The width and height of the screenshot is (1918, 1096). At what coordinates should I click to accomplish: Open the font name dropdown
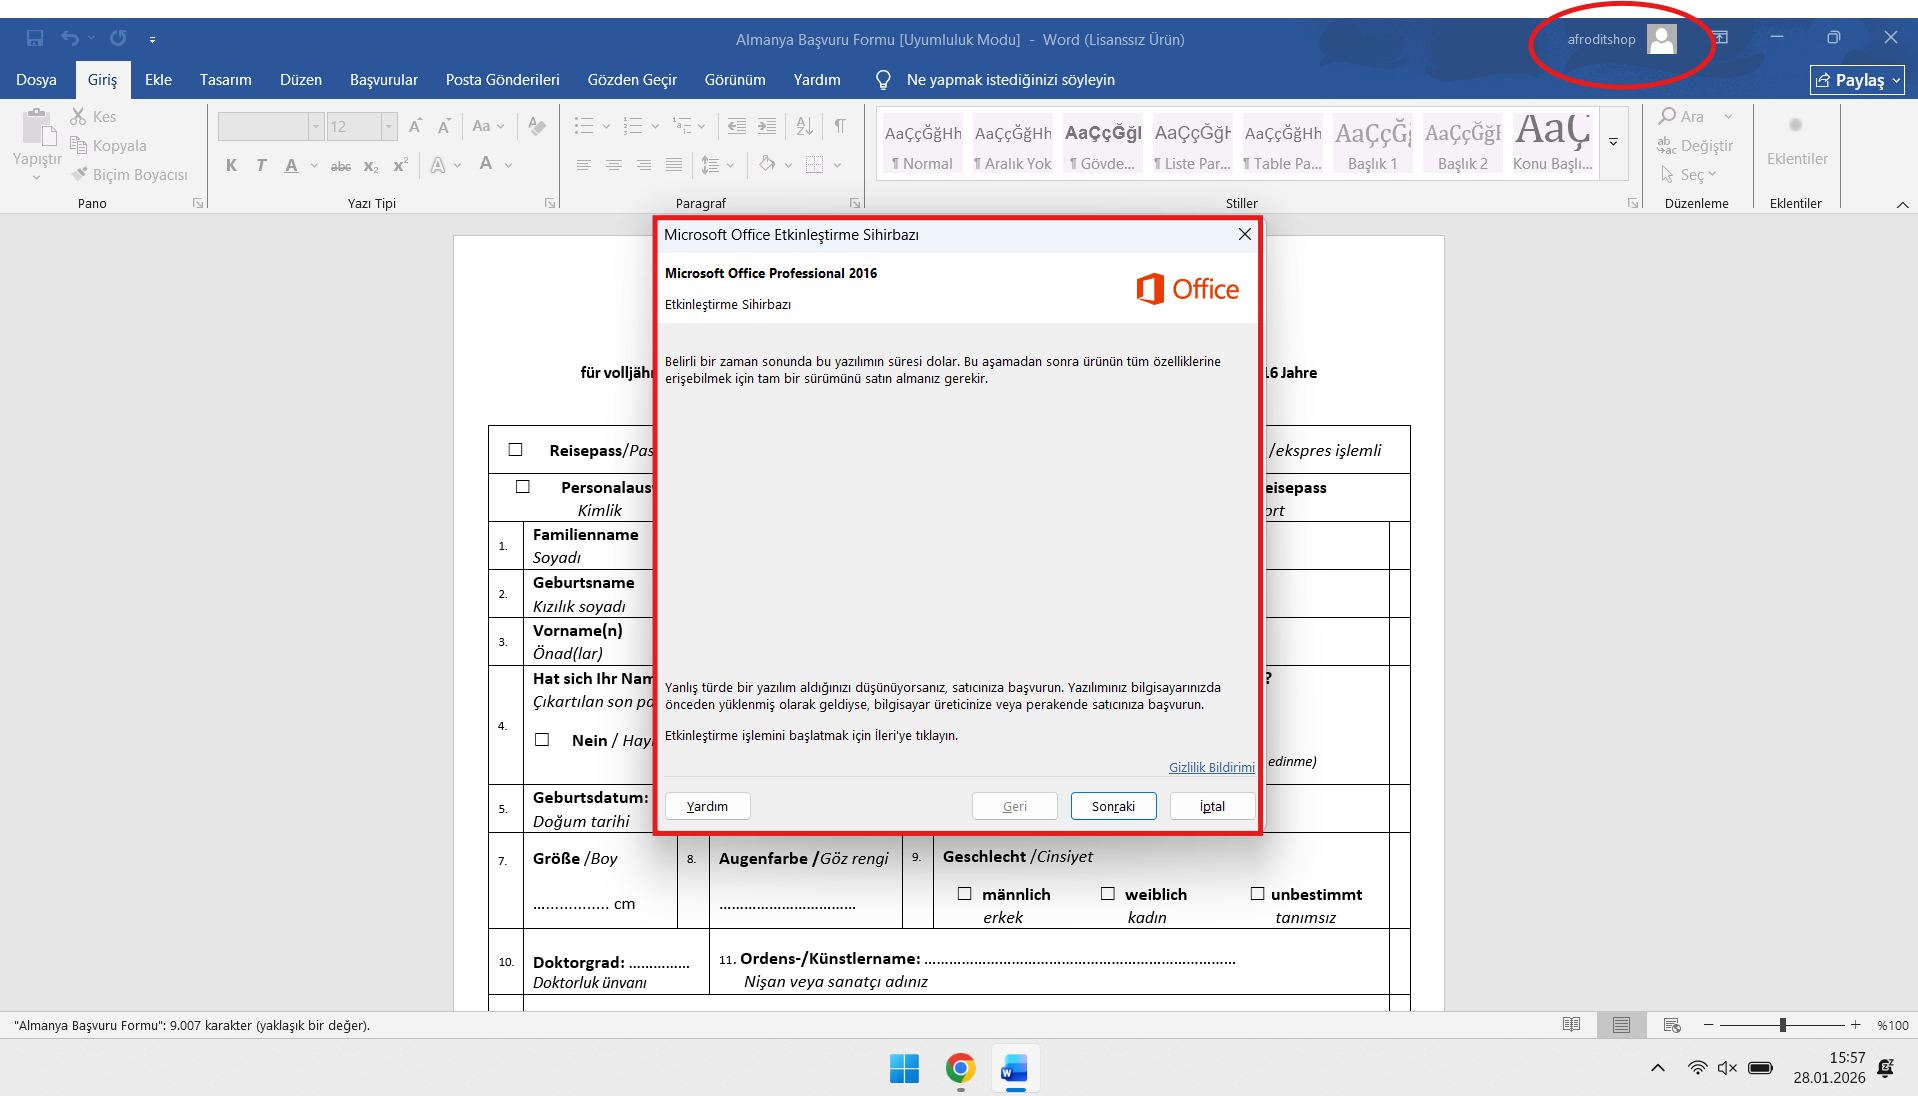pos(316,126)
